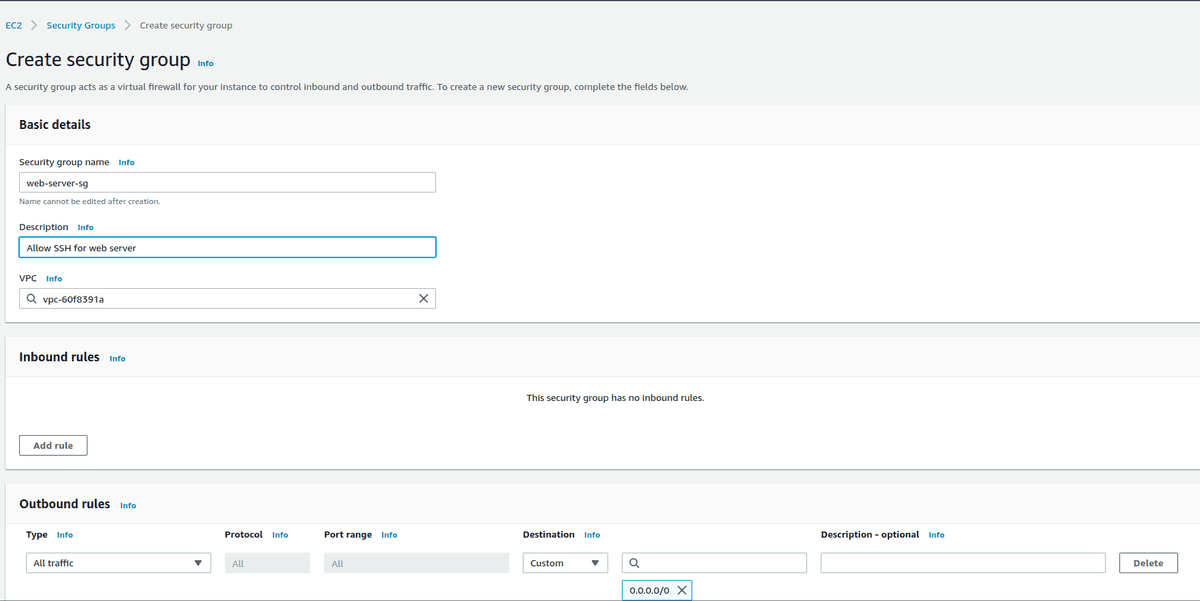This screenshot has width=1200, height=601.
Task: Click Info beside Security group name
Action: tap(126, 162)
